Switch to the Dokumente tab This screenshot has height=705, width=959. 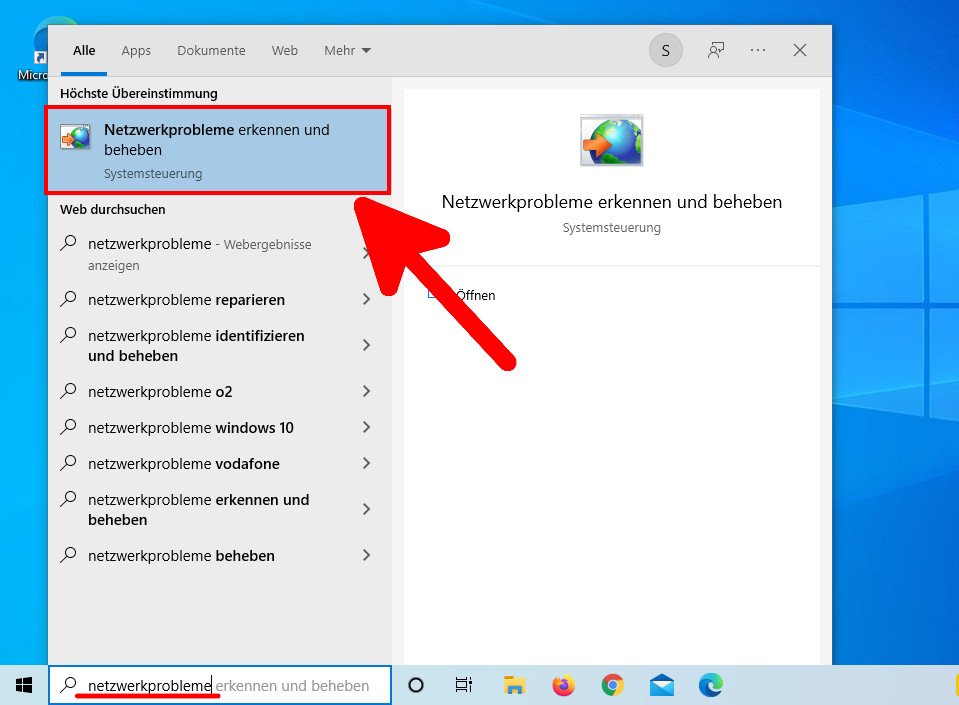point(211,50)
